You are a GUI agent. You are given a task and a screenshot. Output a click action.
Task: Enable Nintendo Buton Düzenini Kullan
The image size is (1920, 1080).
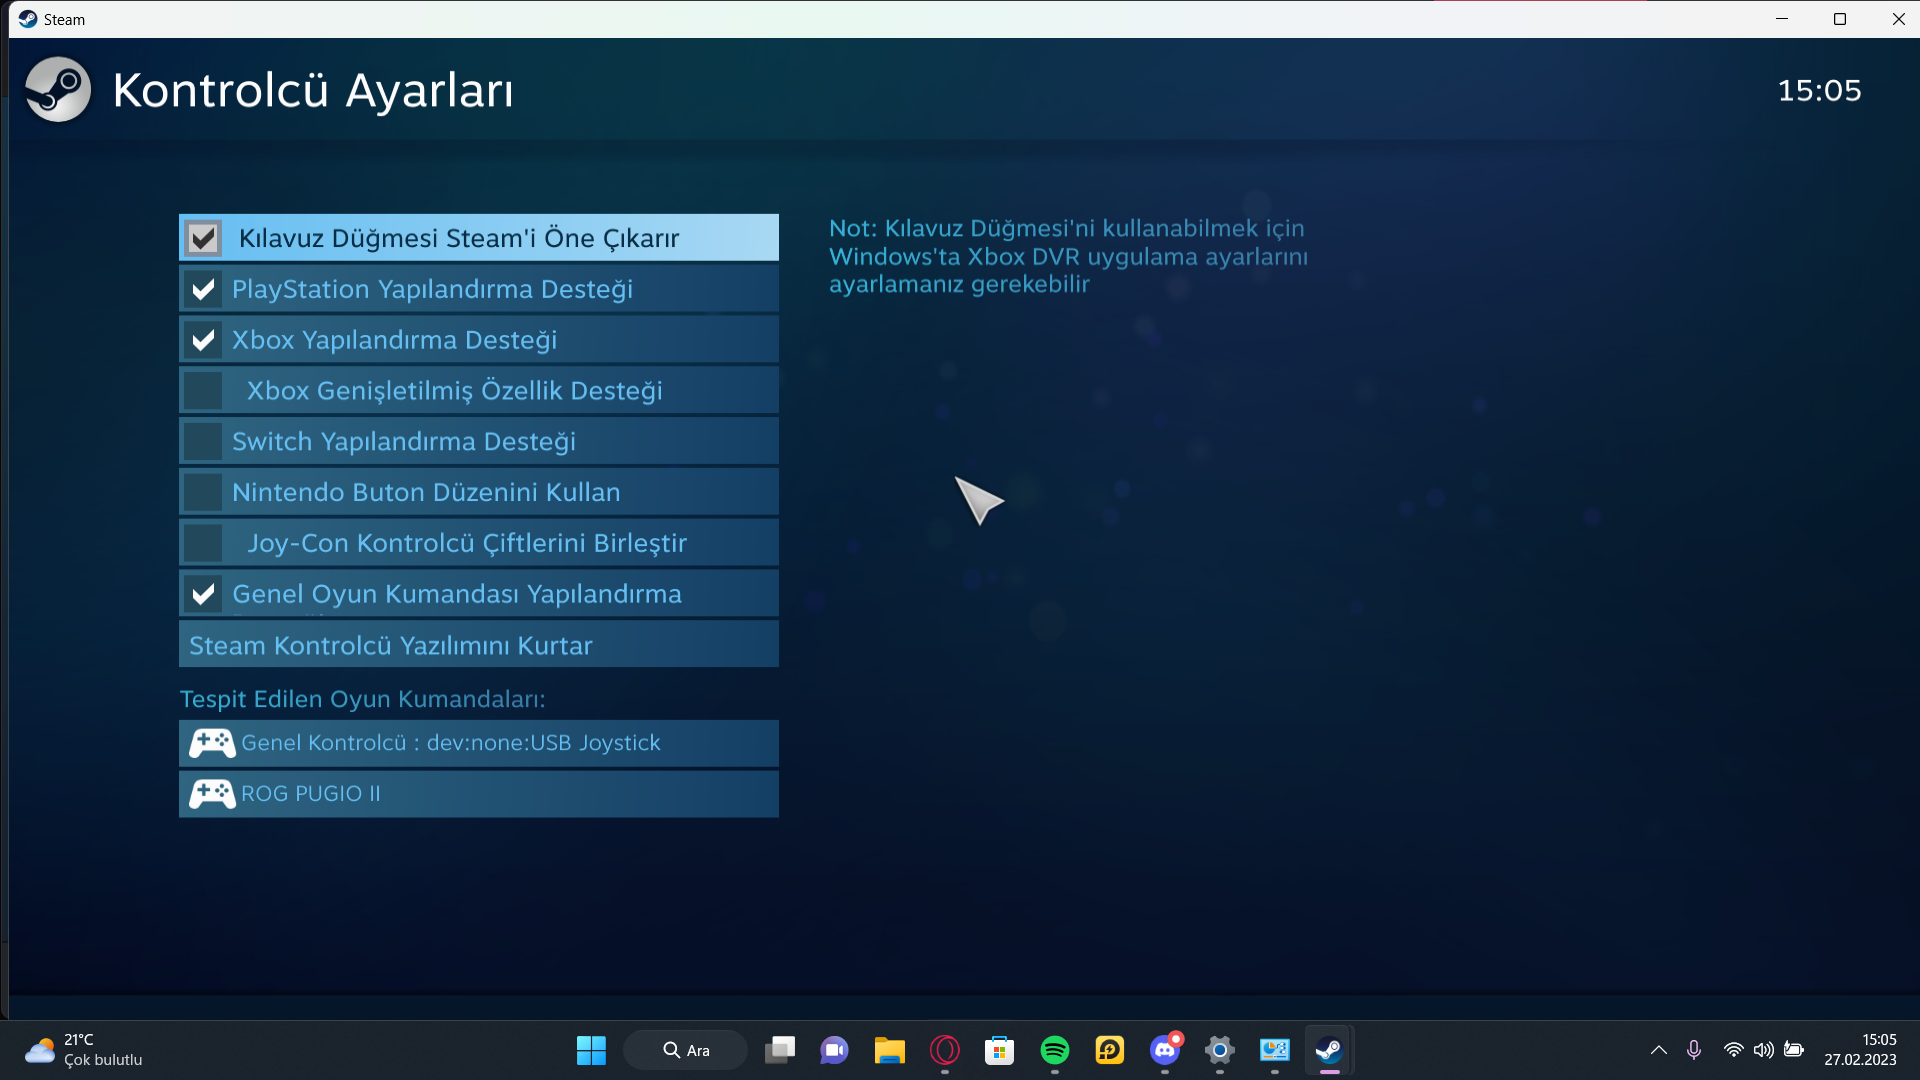pyautogui.click(x=203, y=492)
